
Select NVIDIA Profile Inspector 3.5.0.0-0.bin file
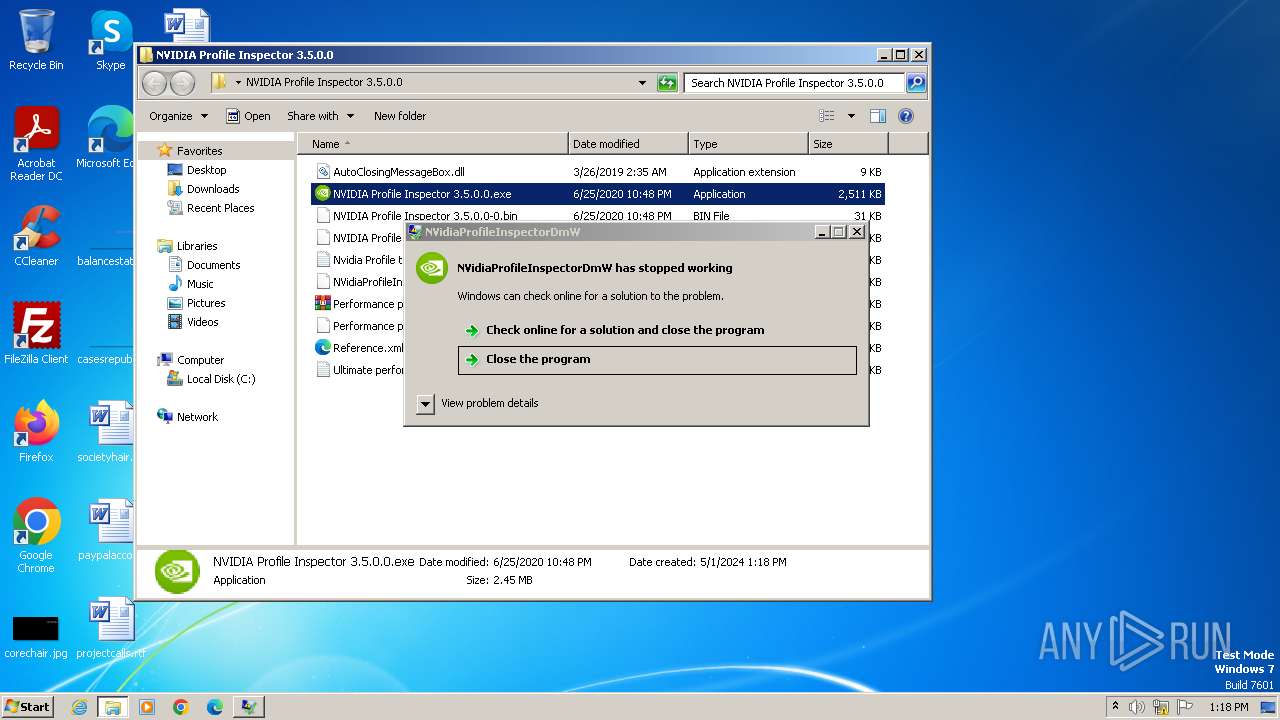598,216
